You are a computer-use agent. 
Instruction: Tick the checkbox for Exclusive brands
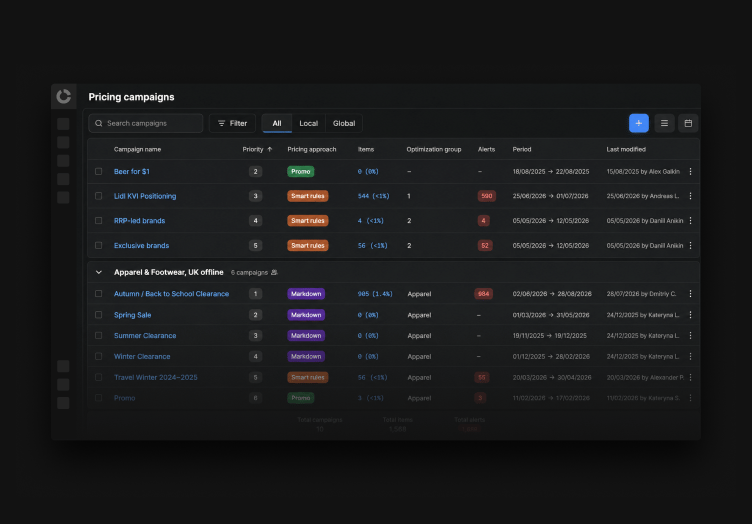[x=98, y=245]
